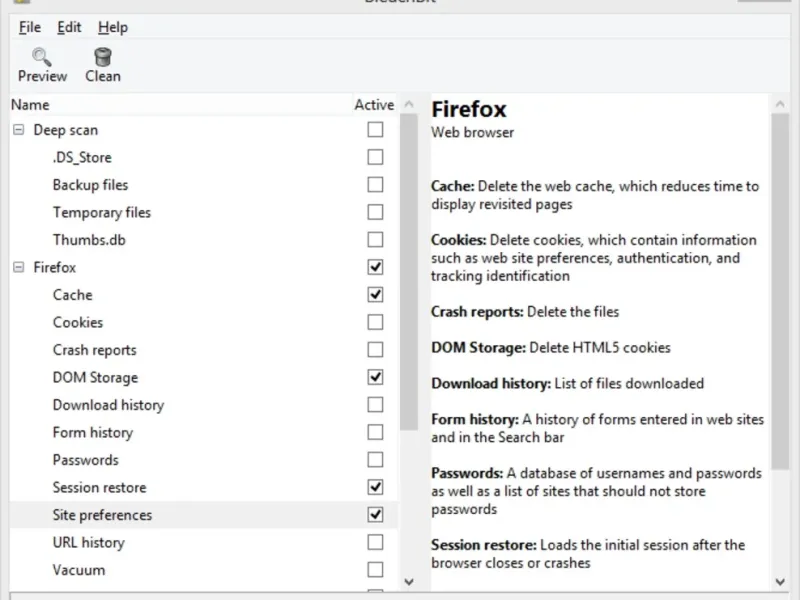800x600 pixels.
Task: Check the Thumbs.db checkbox
Action: tap(375, 240)
